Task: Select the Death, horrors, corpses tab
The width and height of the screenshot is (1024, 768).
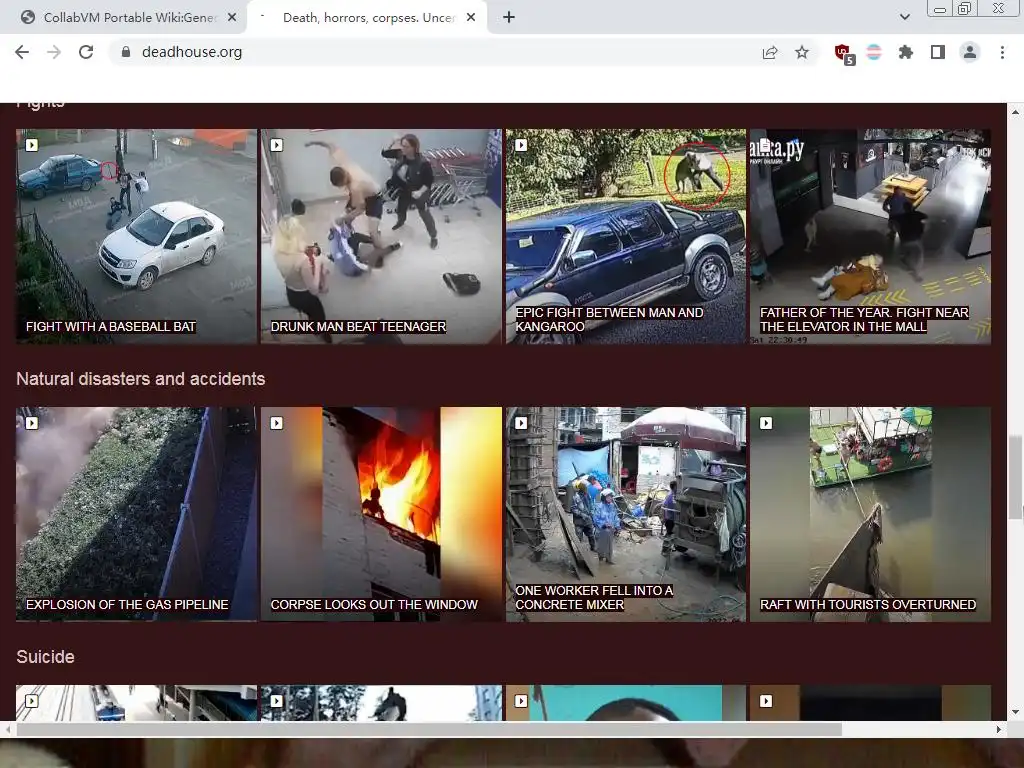Action: 366,18
